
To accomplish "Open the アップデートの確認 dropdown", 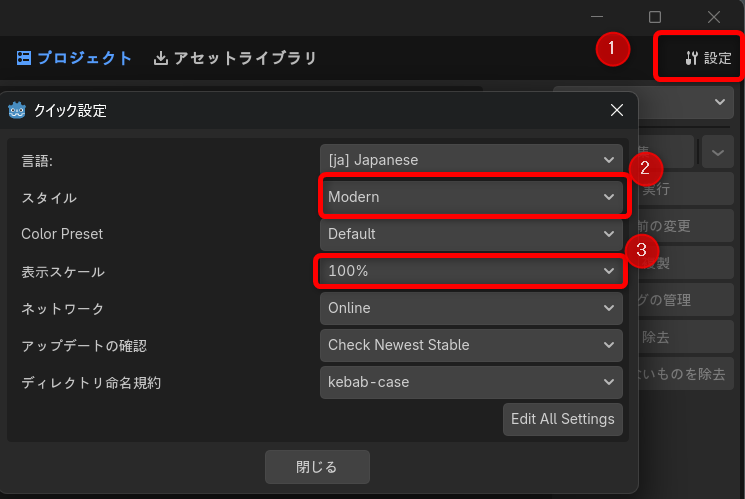I will pos(471,345).
